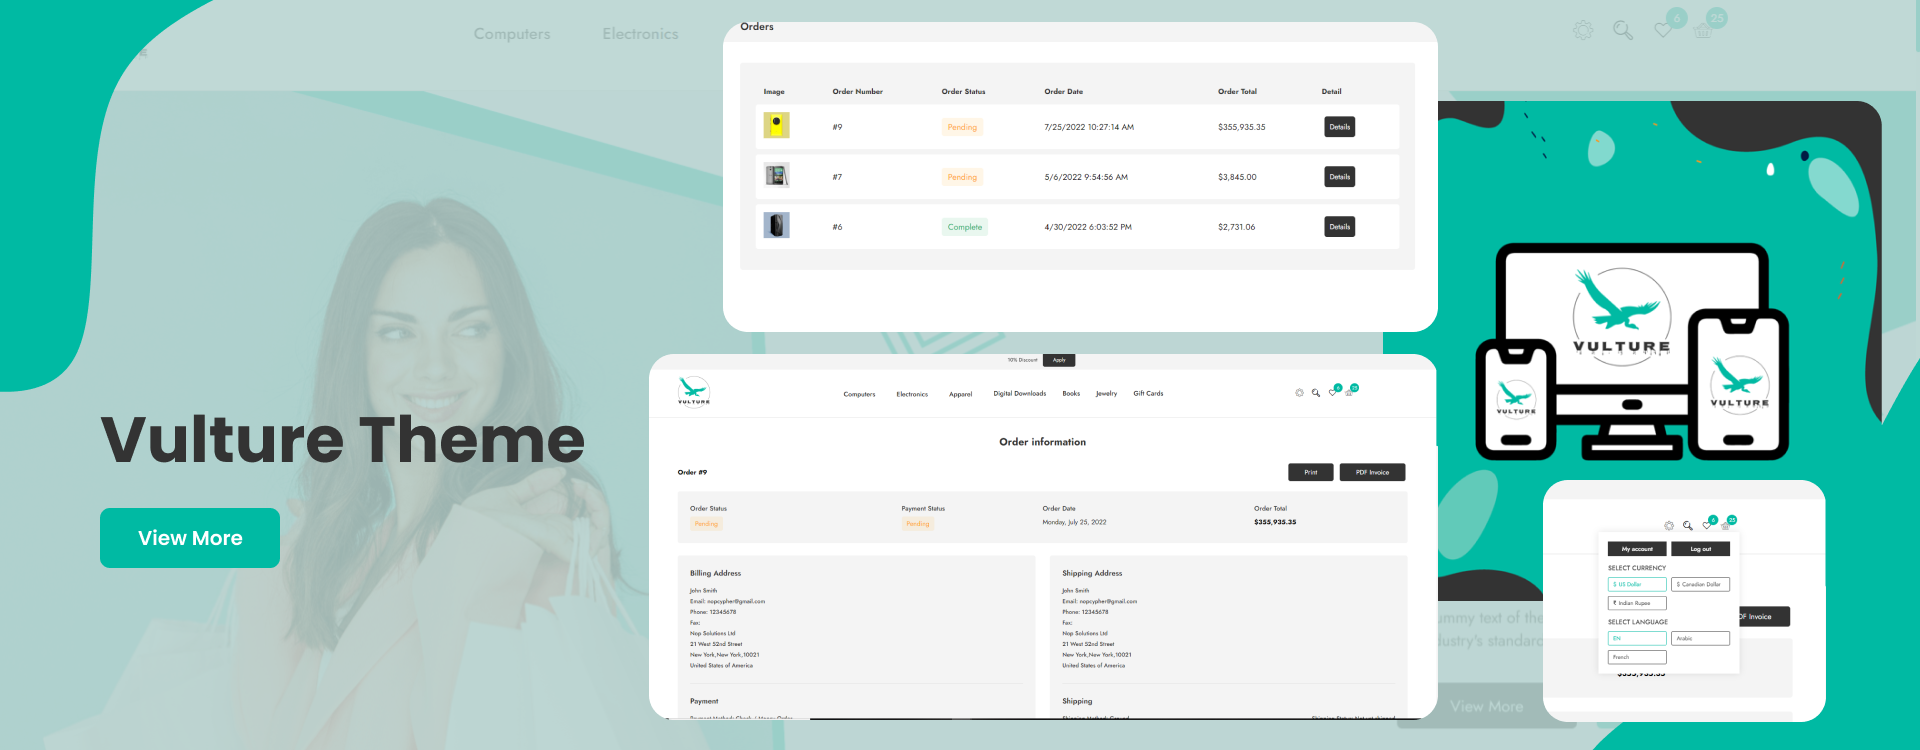This screenshot has width=1920, height=750.
Task: Open the Digital Downloads menu item
Action: (x=1019, y=393)
